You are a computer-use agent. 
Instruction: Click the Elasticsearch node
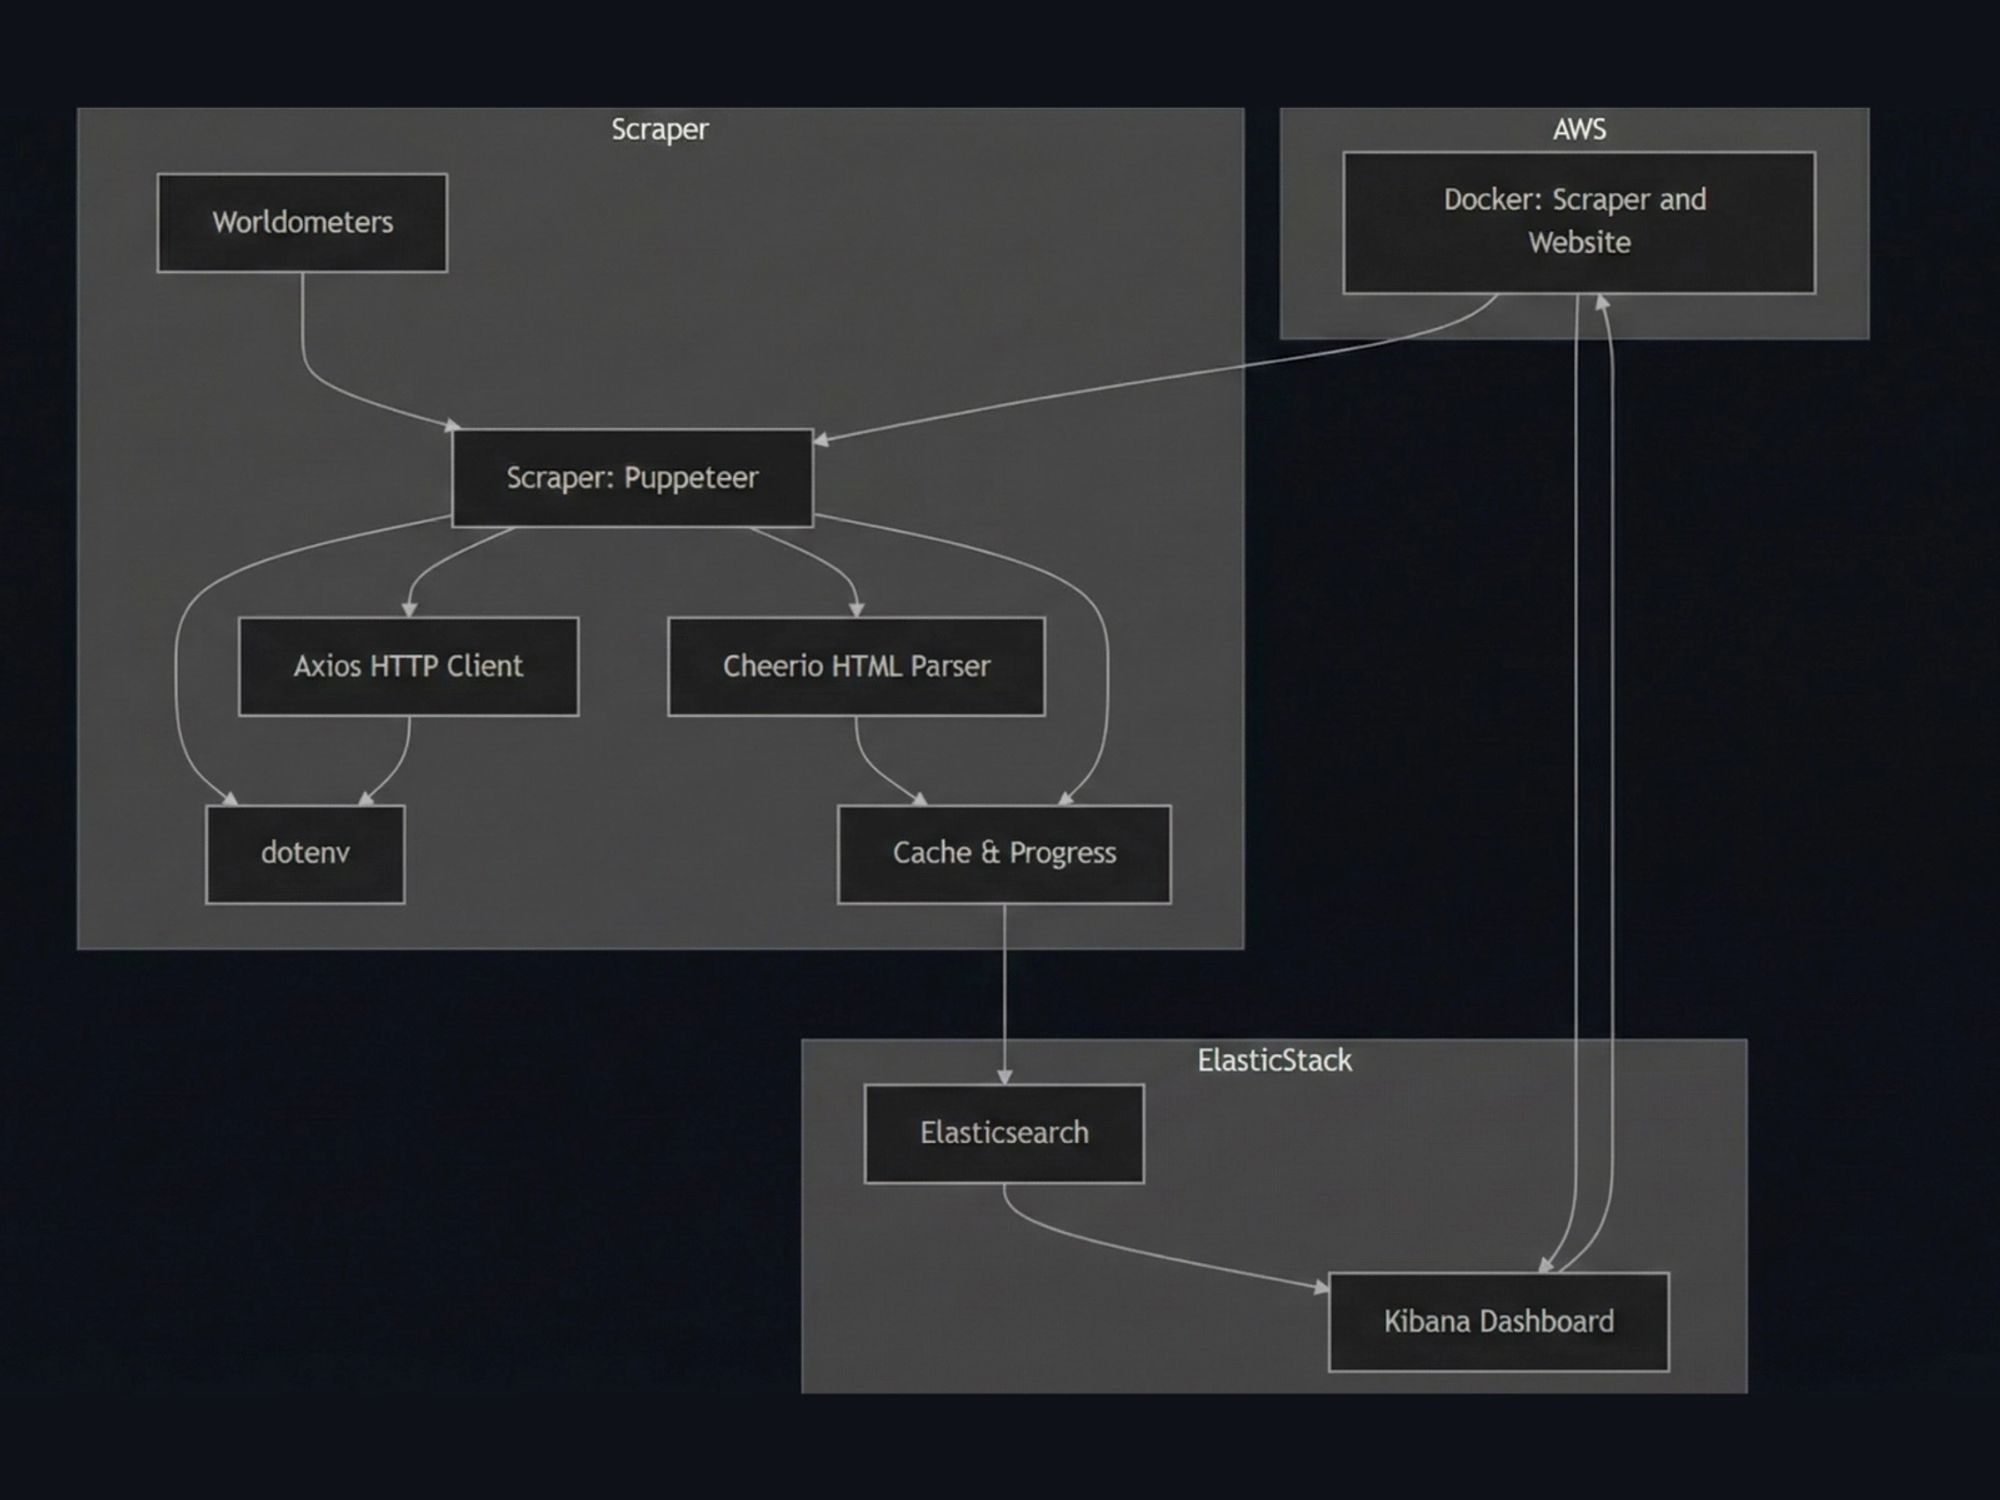[x=1004, y=1133]
